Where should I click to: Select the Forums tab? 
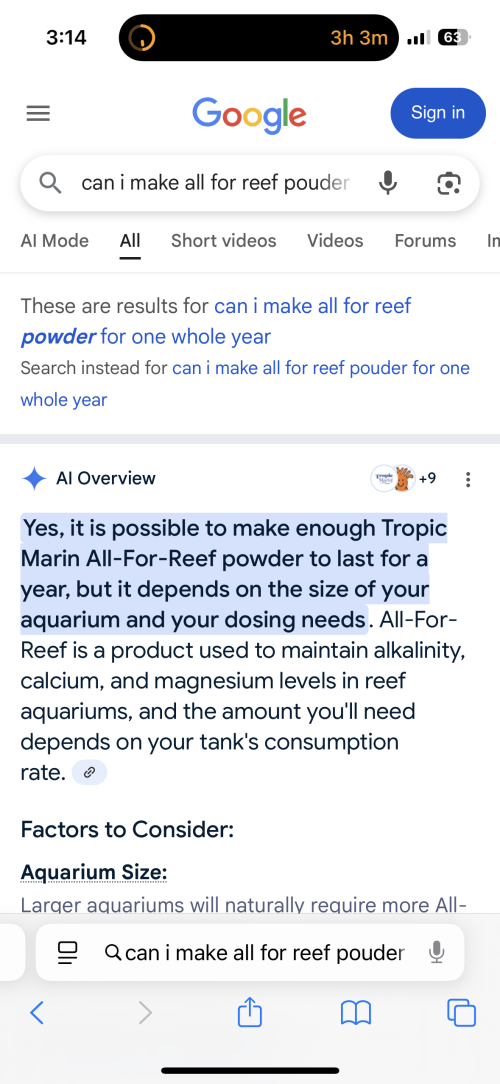click(425, 241)
